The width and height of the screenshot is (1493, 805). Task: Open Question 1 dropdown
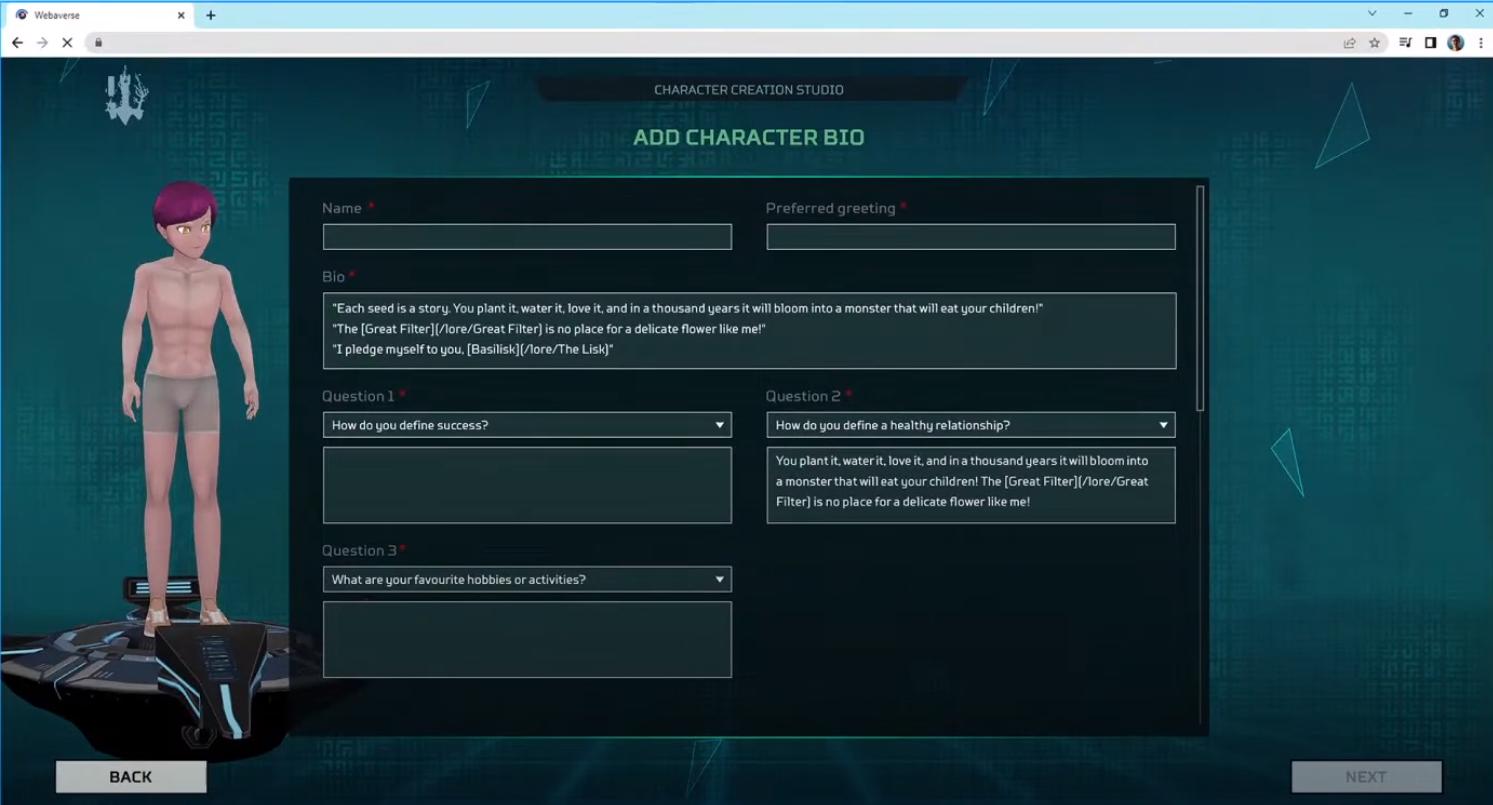pyautogui.click(x=527, y=425)
